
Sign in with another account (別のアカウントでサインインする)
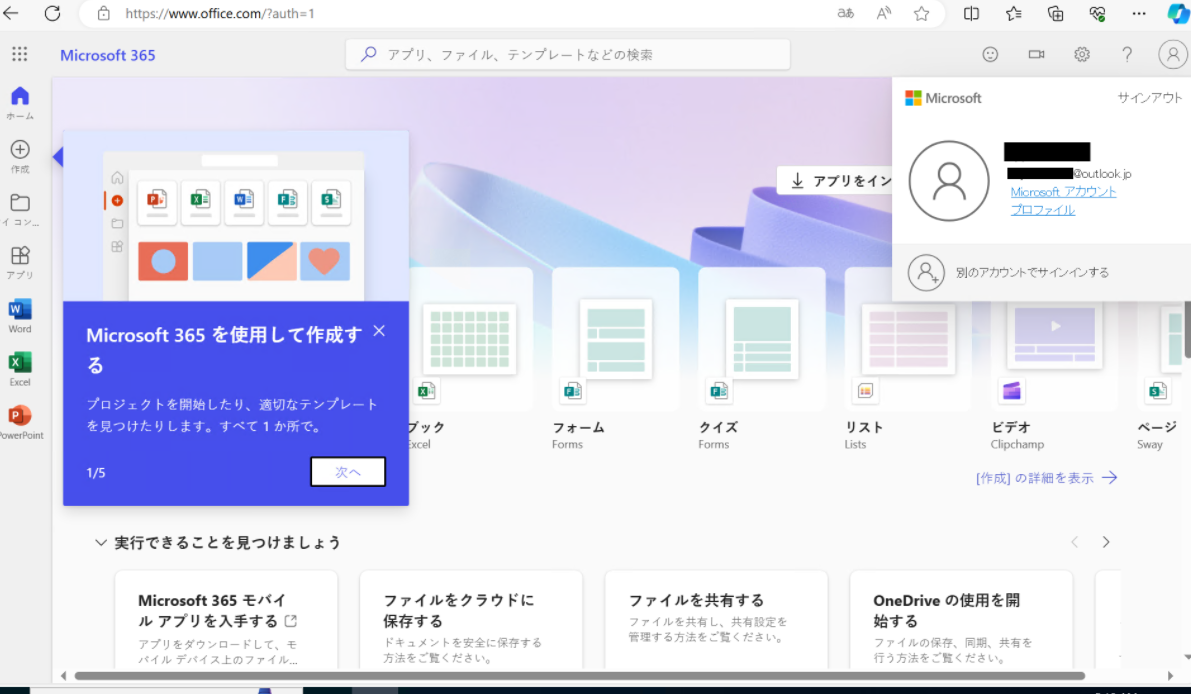(x=1041, y=272)
